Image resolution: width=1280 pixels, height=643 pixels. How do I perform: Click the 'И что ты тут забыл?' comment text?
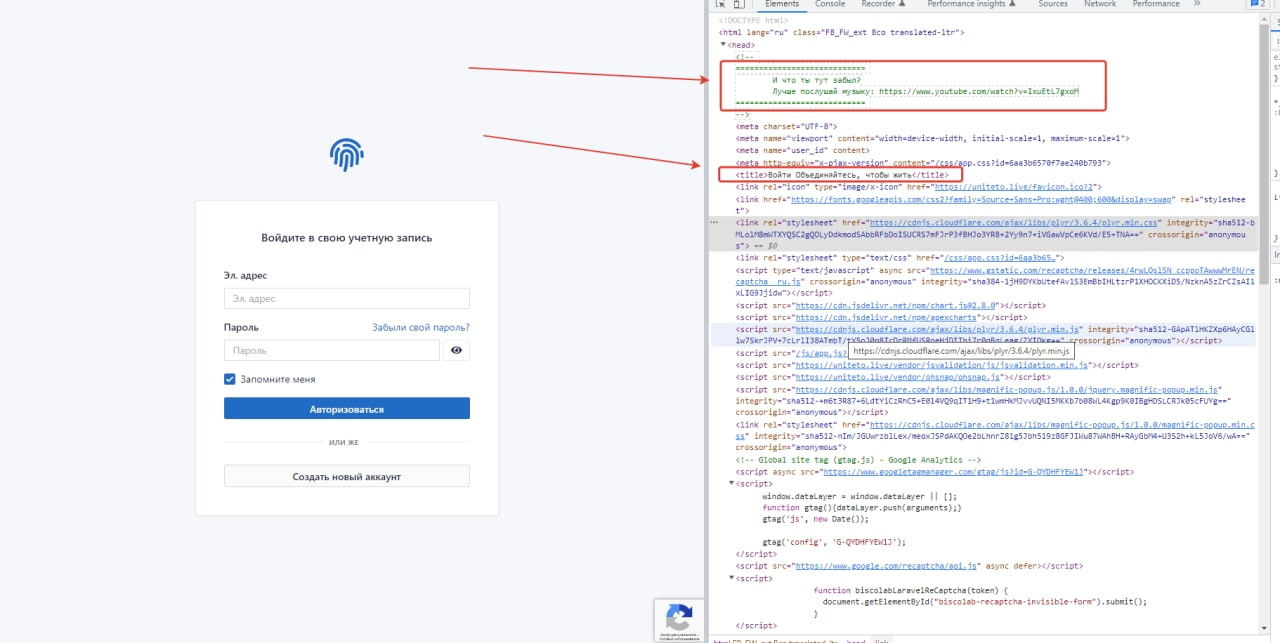[x=814, y=80]
